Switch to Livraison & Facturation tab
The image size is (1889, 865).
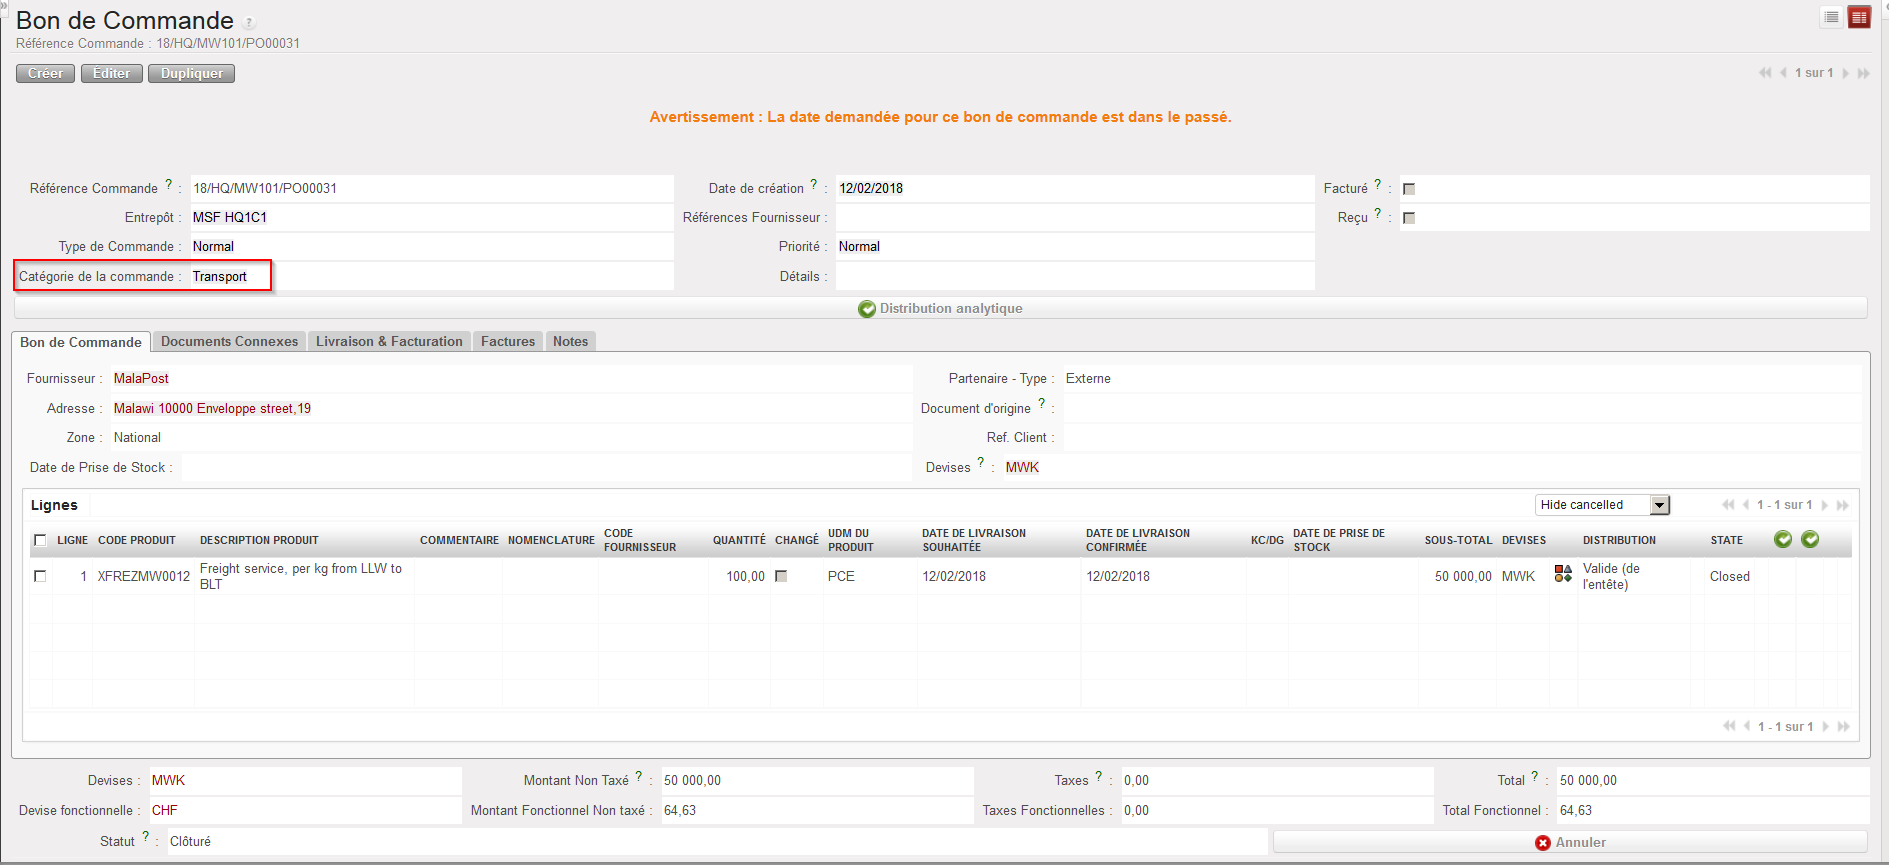(389, 342)
